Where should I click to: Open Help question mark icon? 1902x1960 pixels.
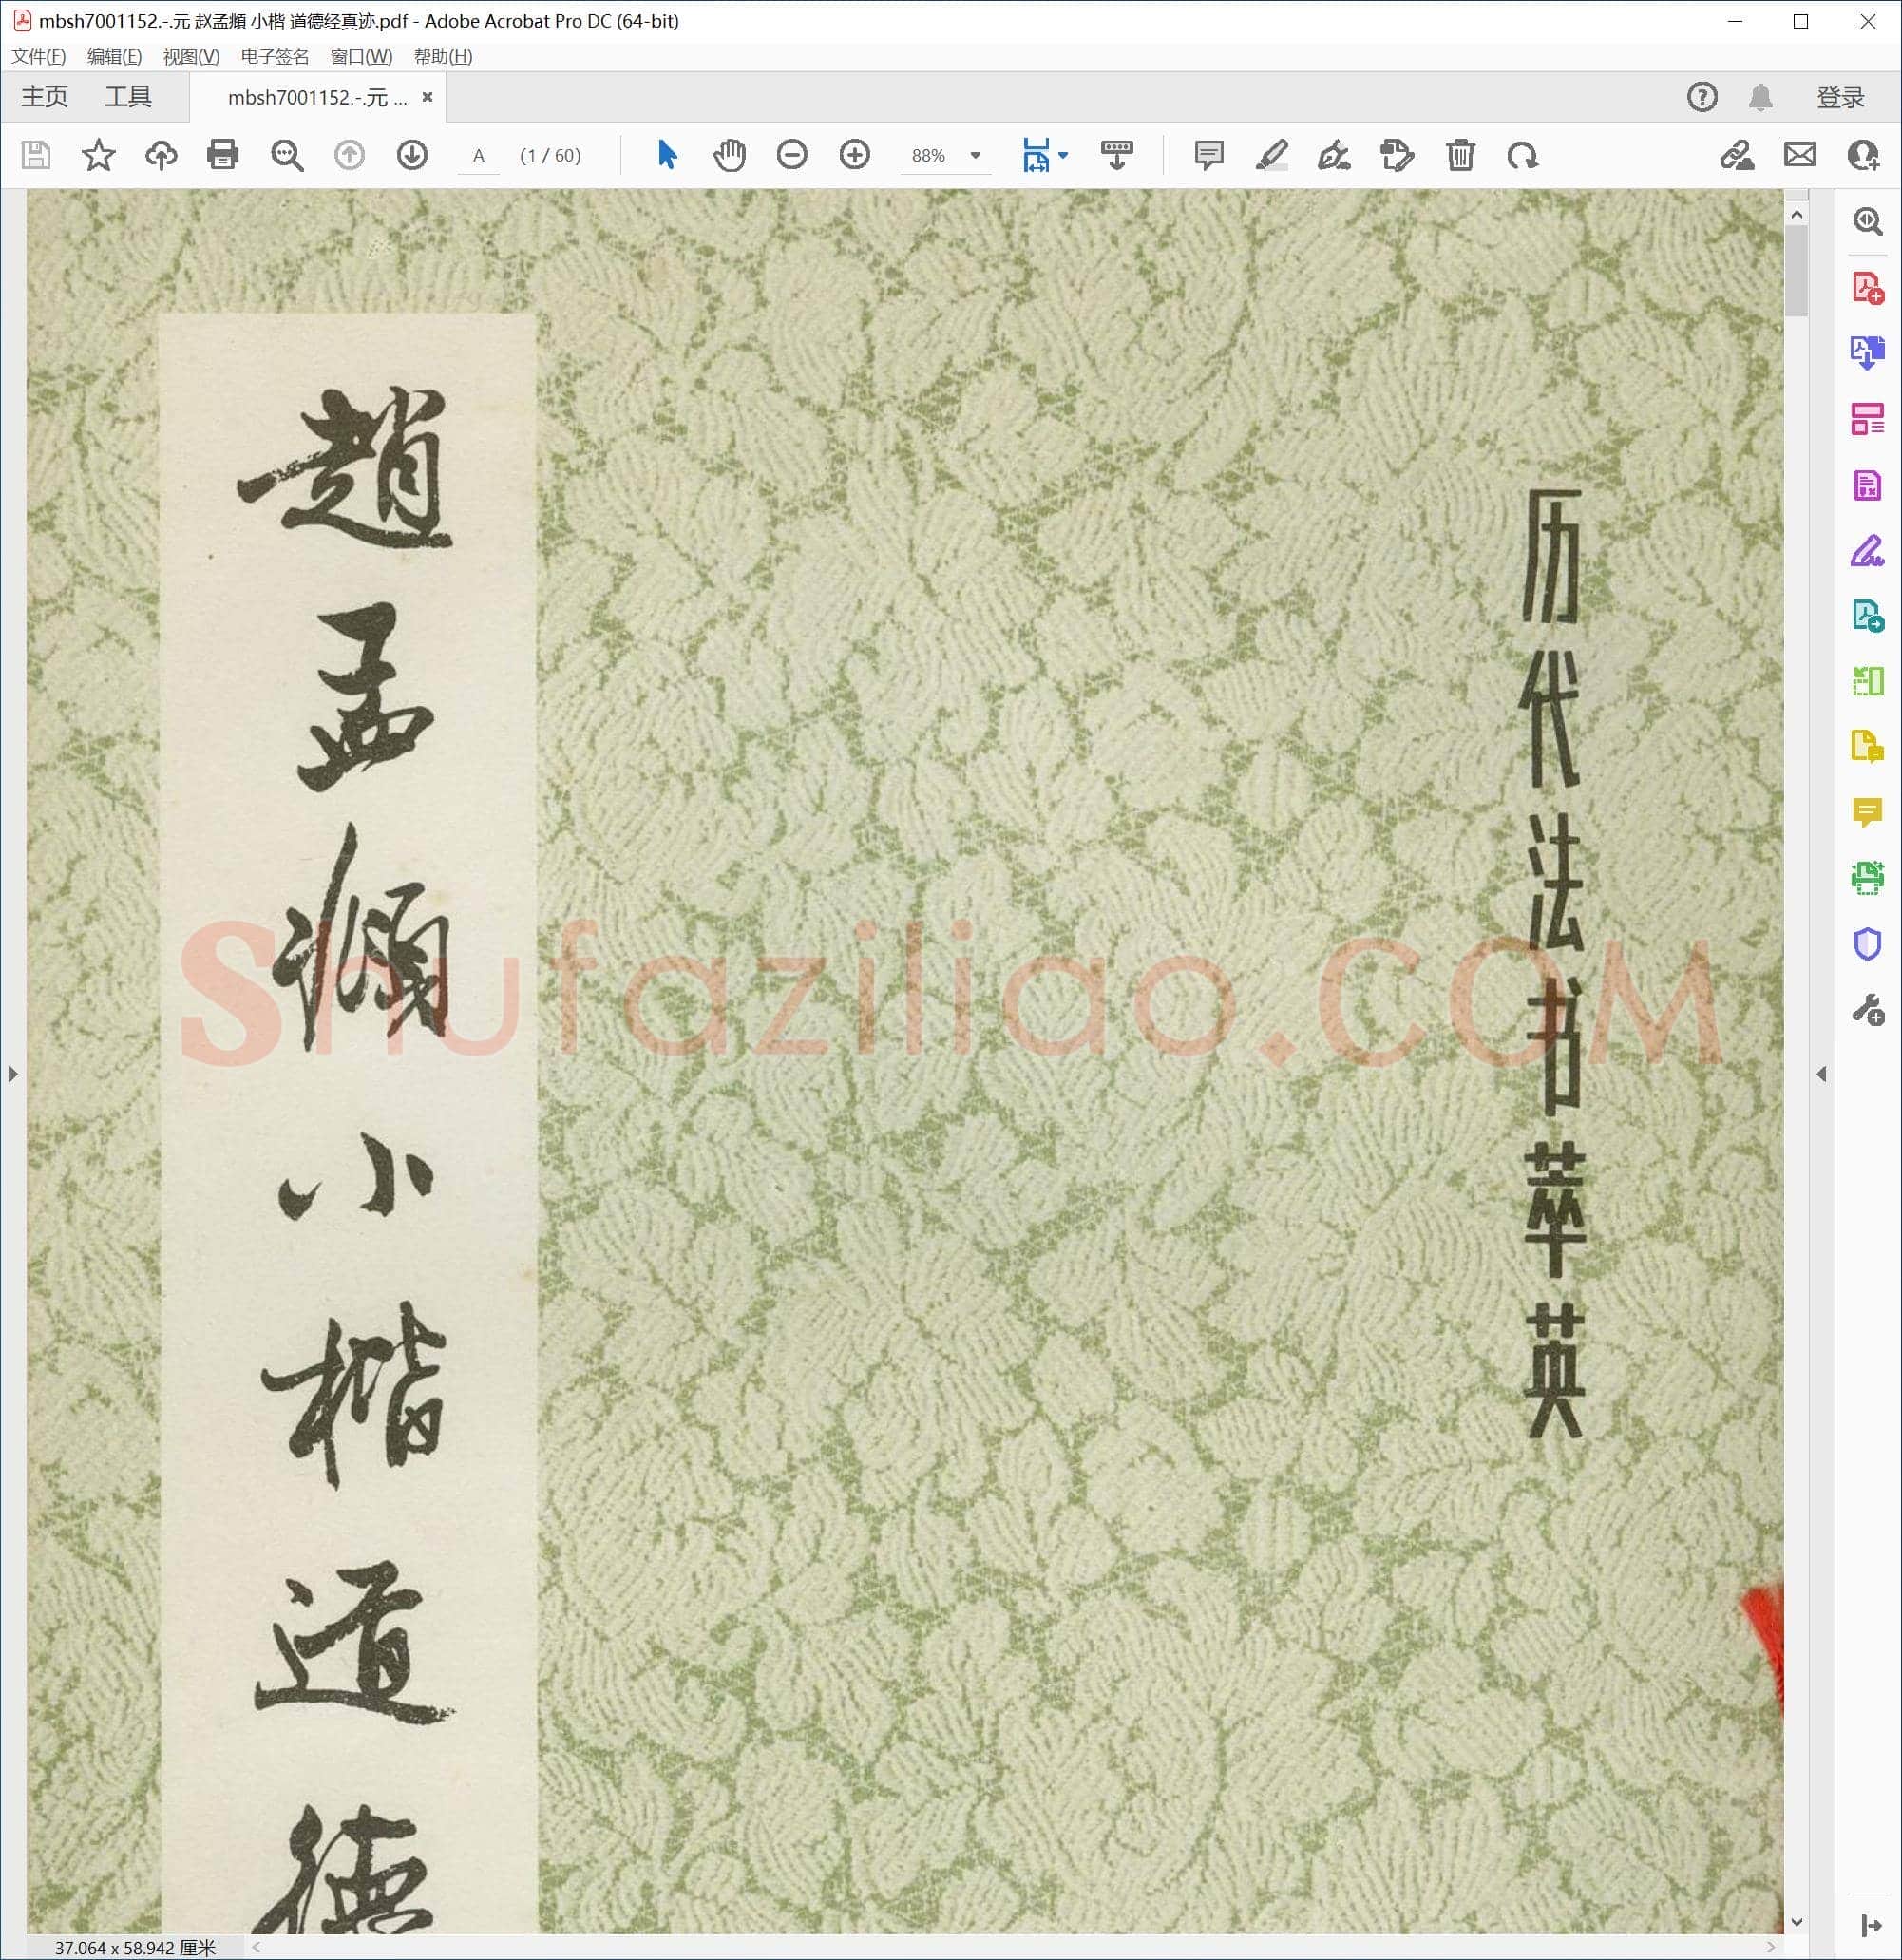pyautogui.click(x=1702, y=97)
